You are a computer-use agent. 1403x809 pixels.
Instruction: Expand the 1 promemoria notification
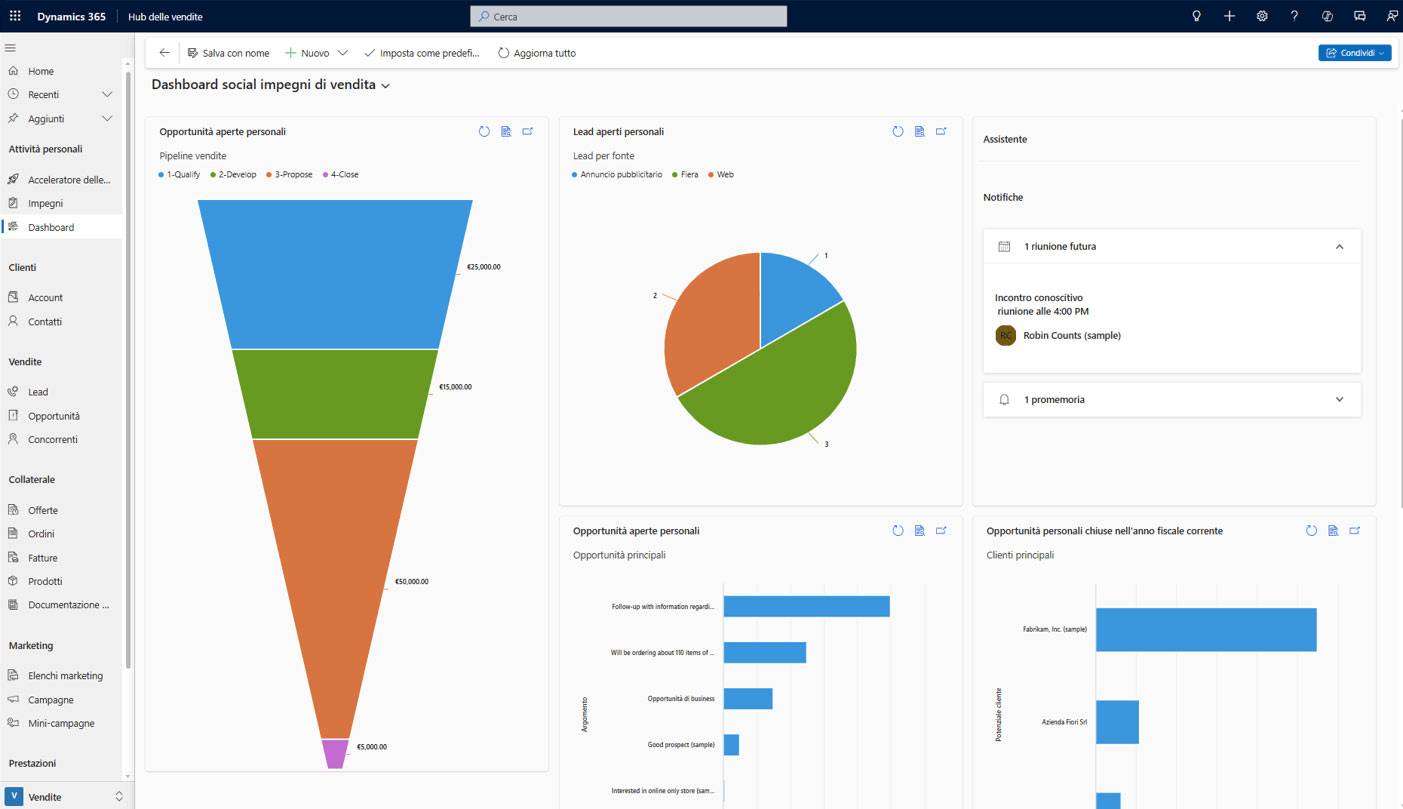pyautogui.click(x=1339, y=399)
